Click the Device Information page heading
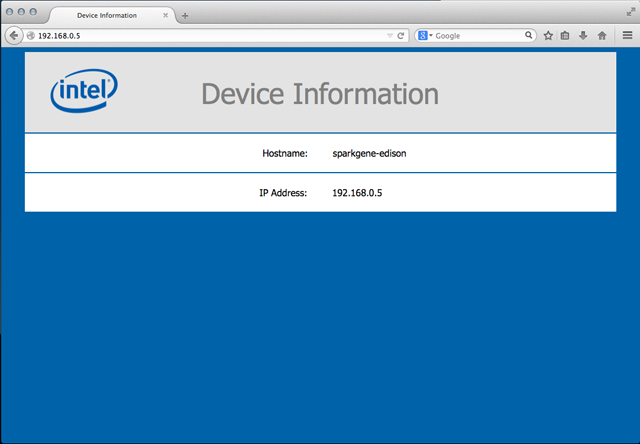This screenshot has height=444, width=640. pyautogui.click(x=319, y=94)
